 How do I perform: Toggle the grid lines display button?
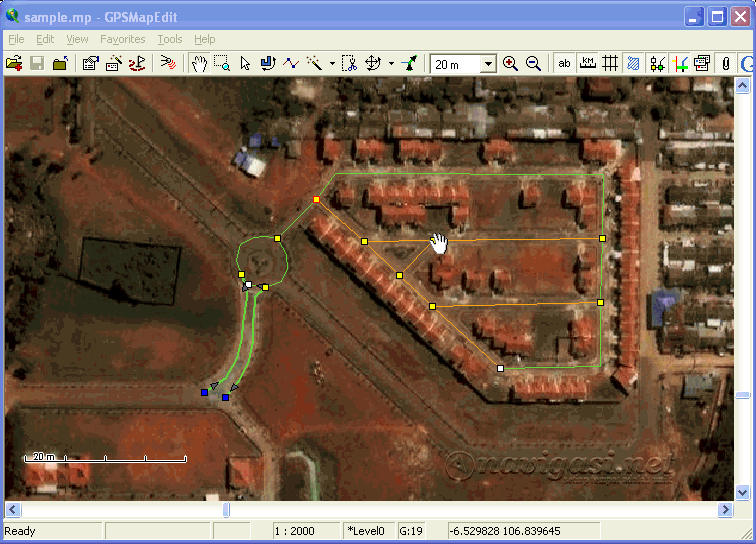pos(610,63)
